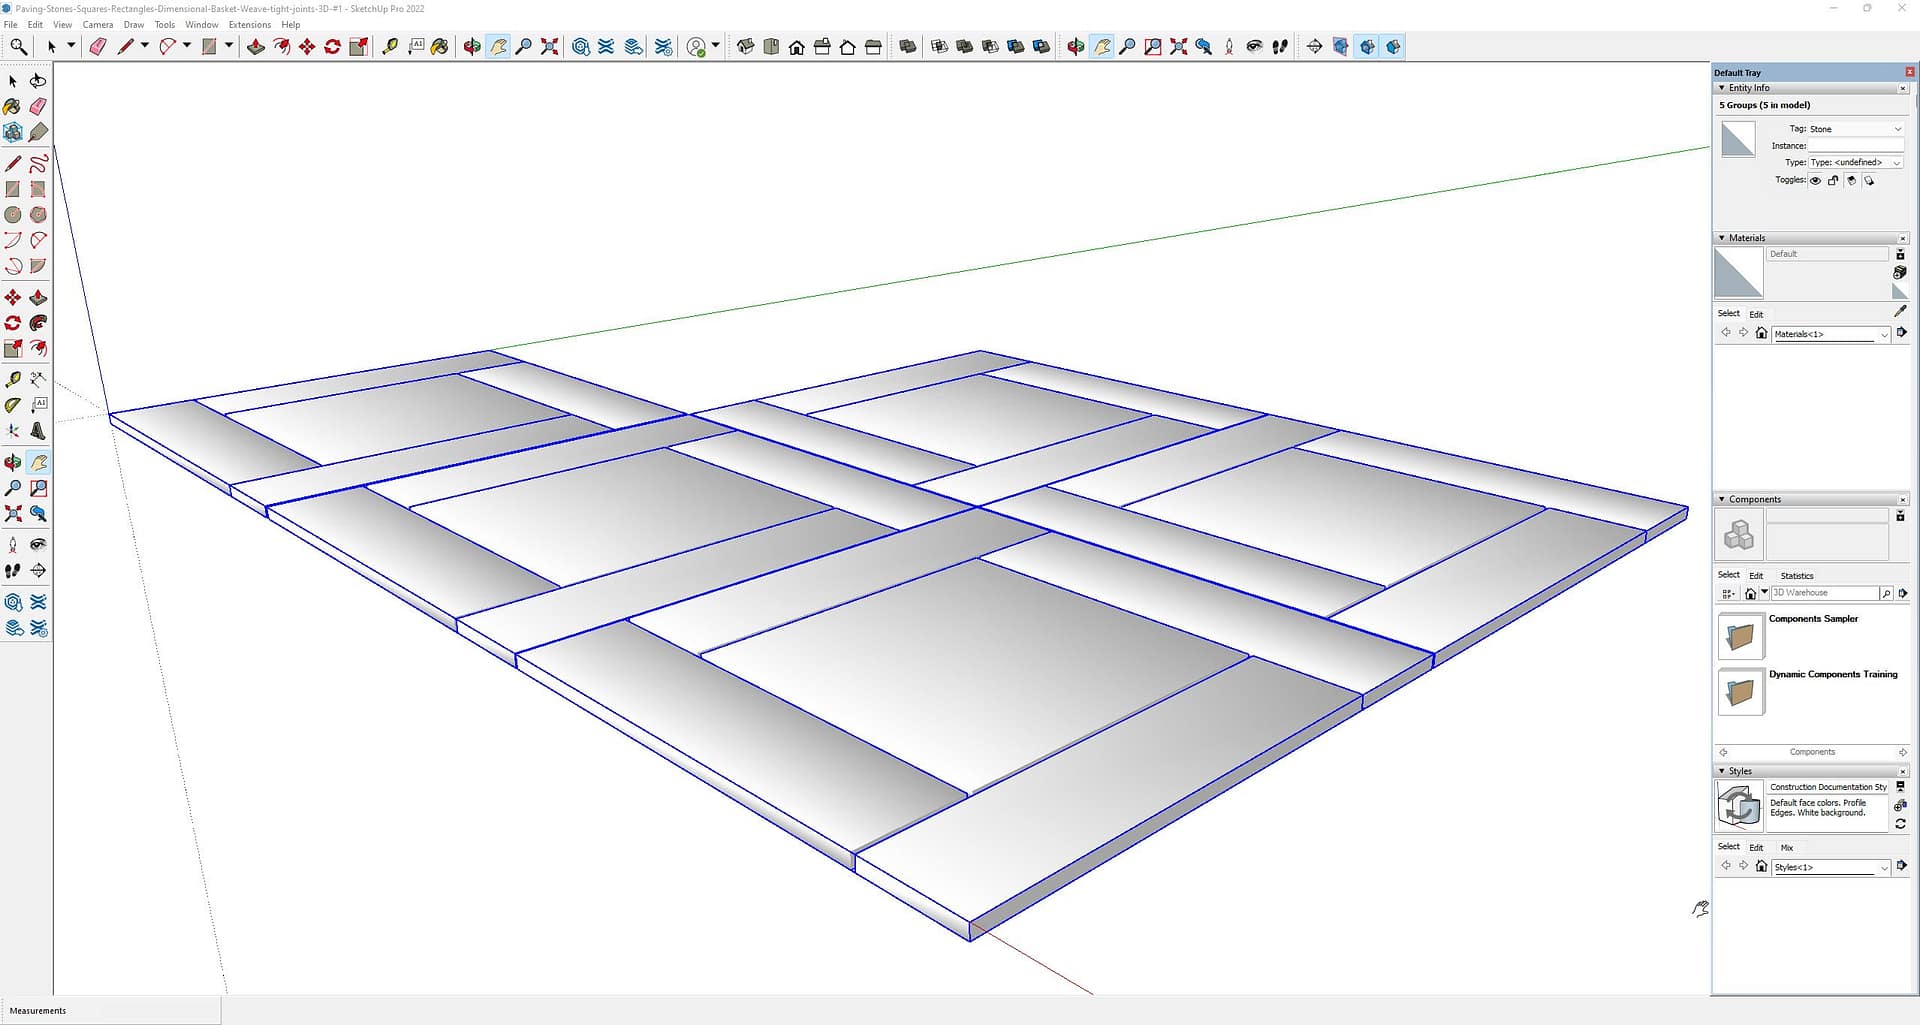Activate the Zoom Extents tool in top toolbar
Image resolution: width=1920 pixels, height=1025 pixels.
click(x=549, y=47)
